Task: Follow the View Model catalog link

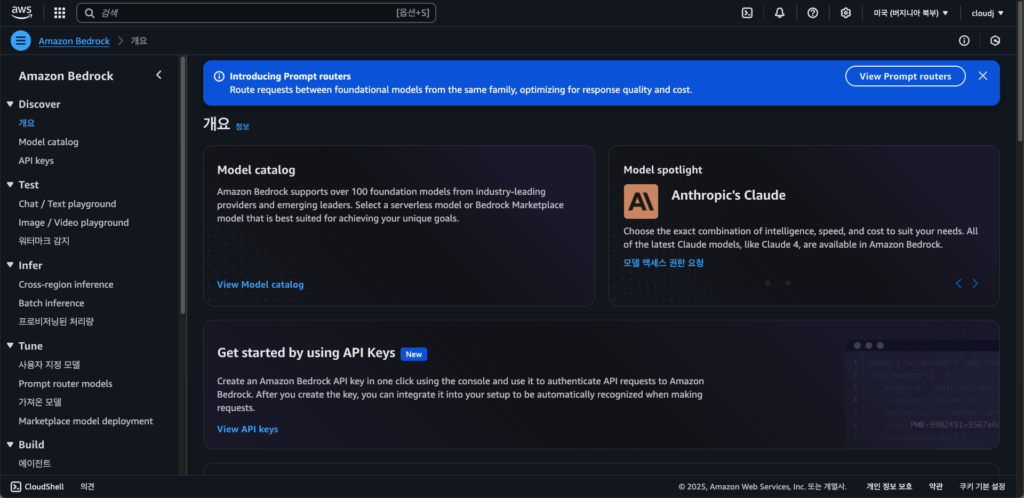Action: (260, 285)
